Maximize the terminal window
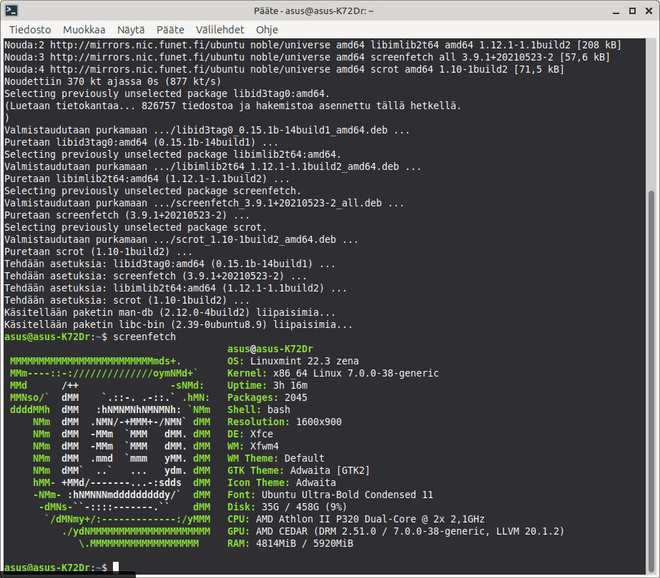Image resolution: width=660 pixels, height=578 pixels. pyautogui.click(x=632, y=11)
